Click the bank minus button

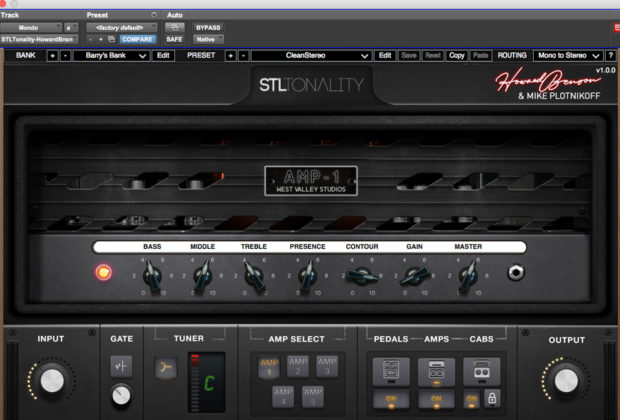coord(65,56)
